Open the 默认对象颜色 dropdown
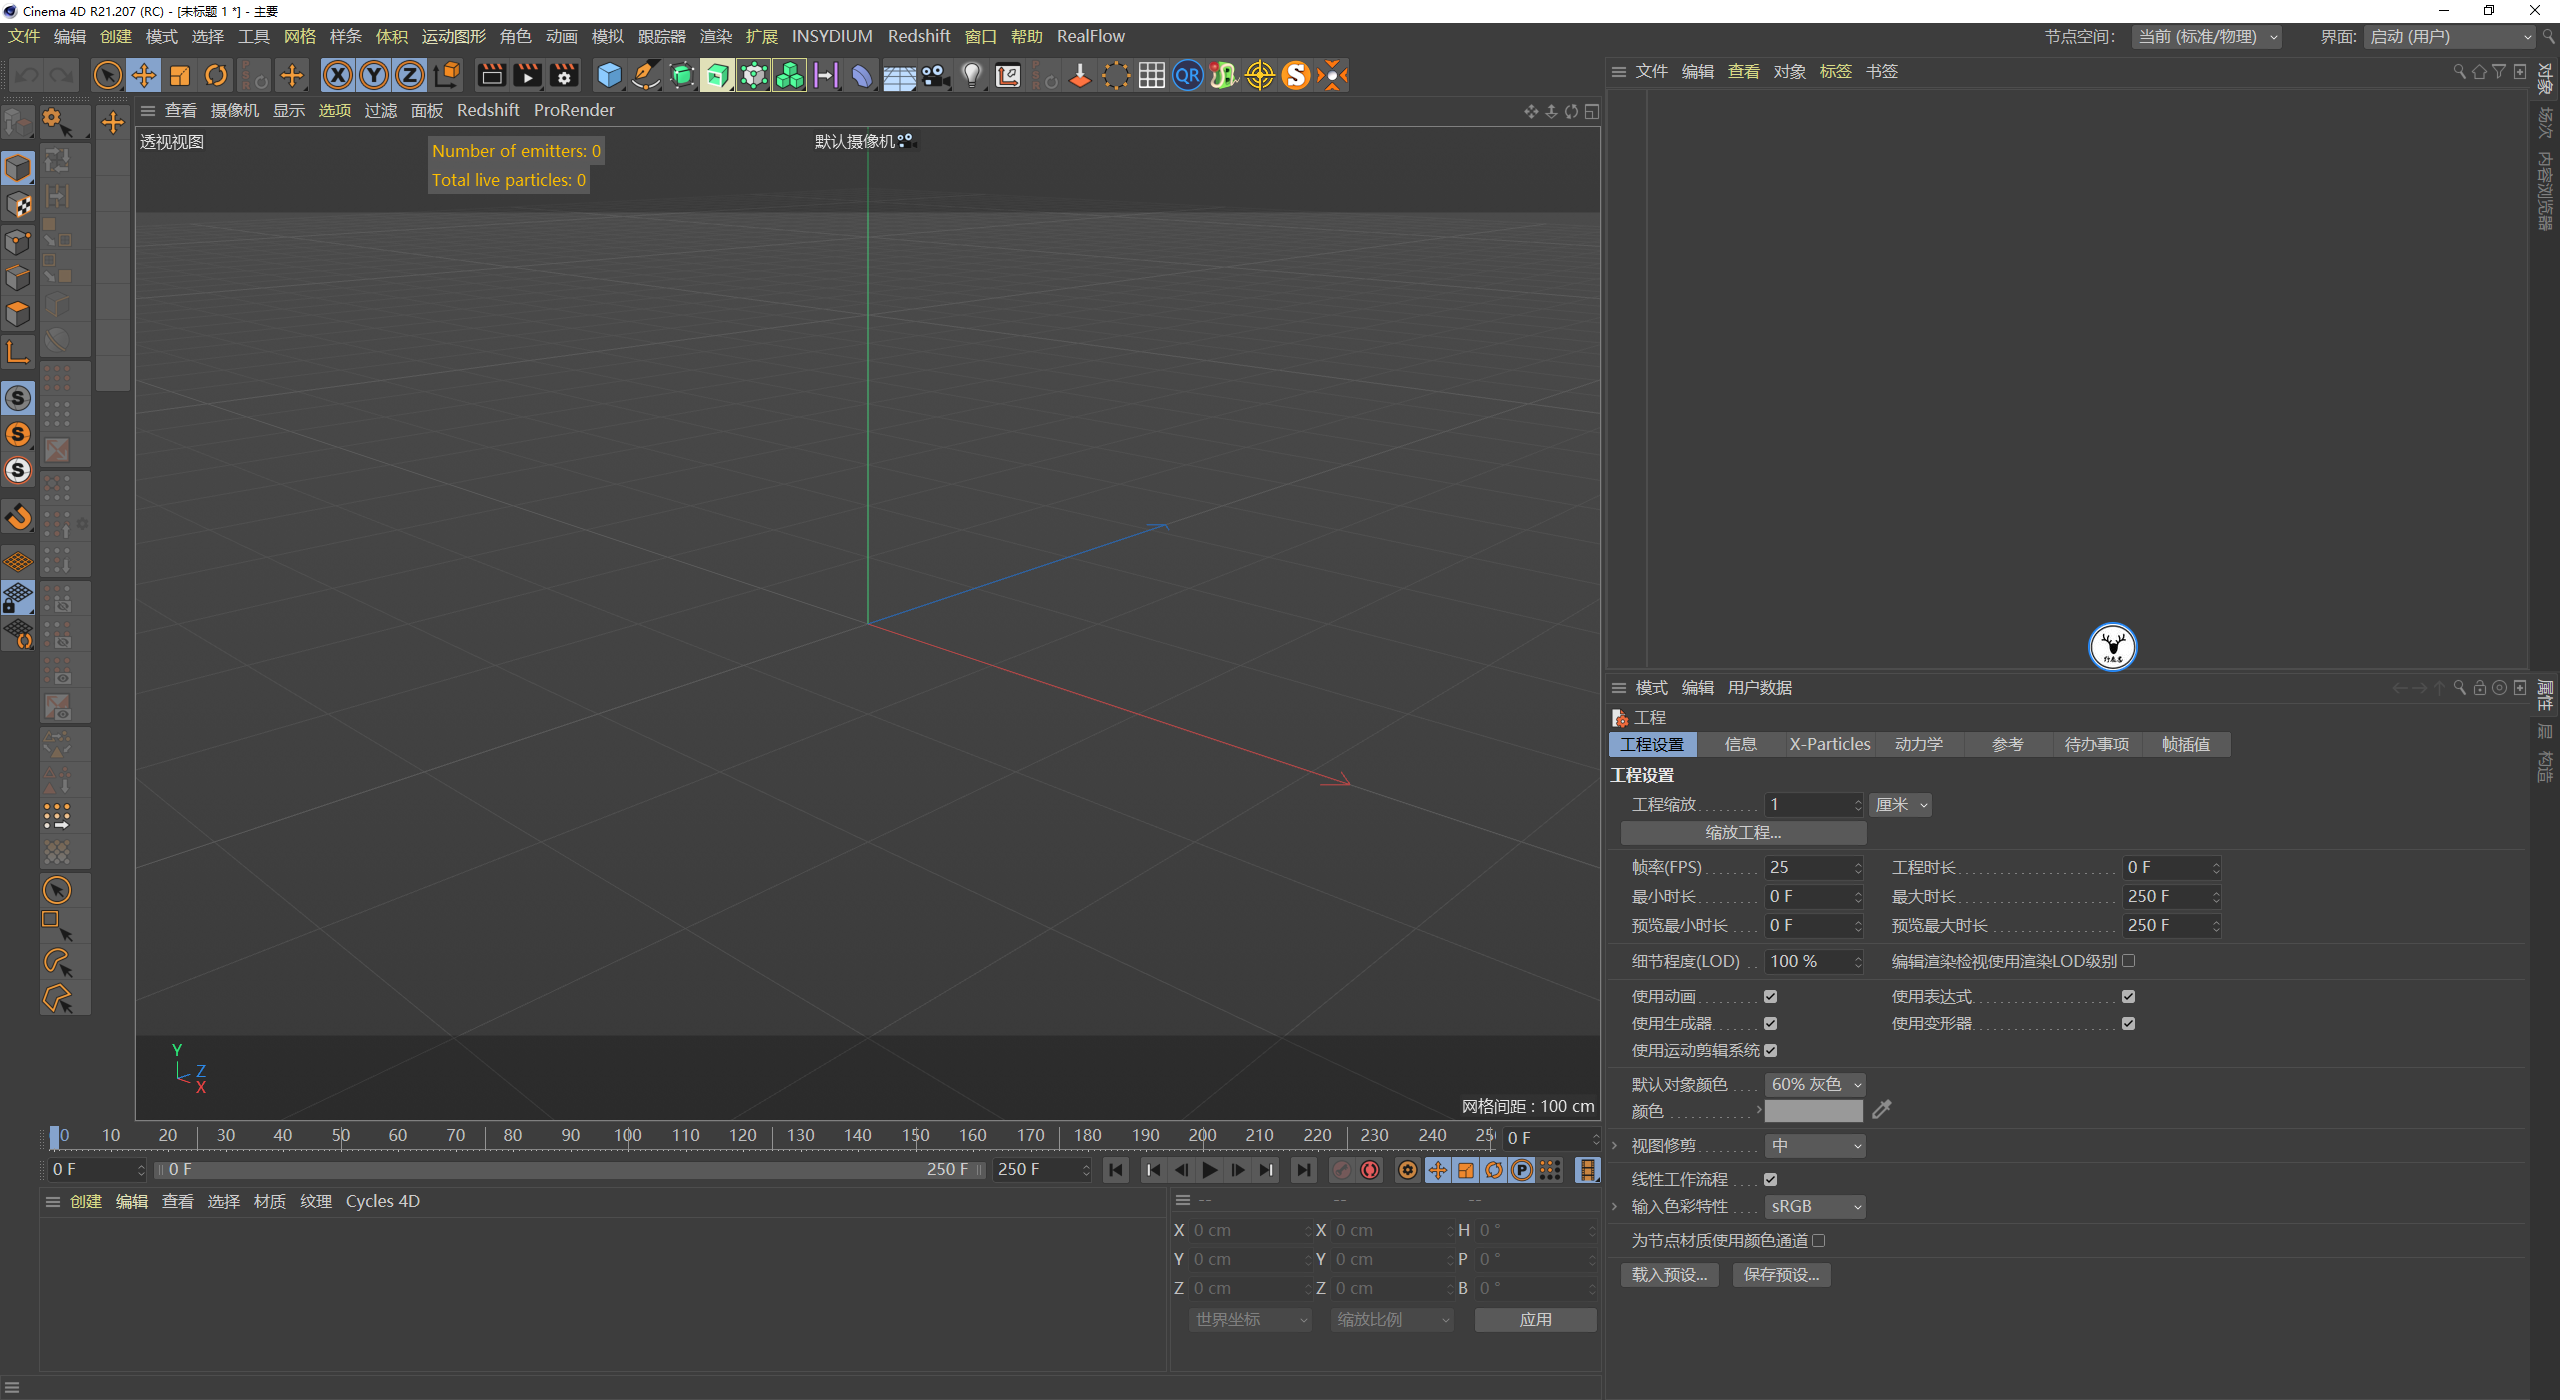 (1815, 1084)
